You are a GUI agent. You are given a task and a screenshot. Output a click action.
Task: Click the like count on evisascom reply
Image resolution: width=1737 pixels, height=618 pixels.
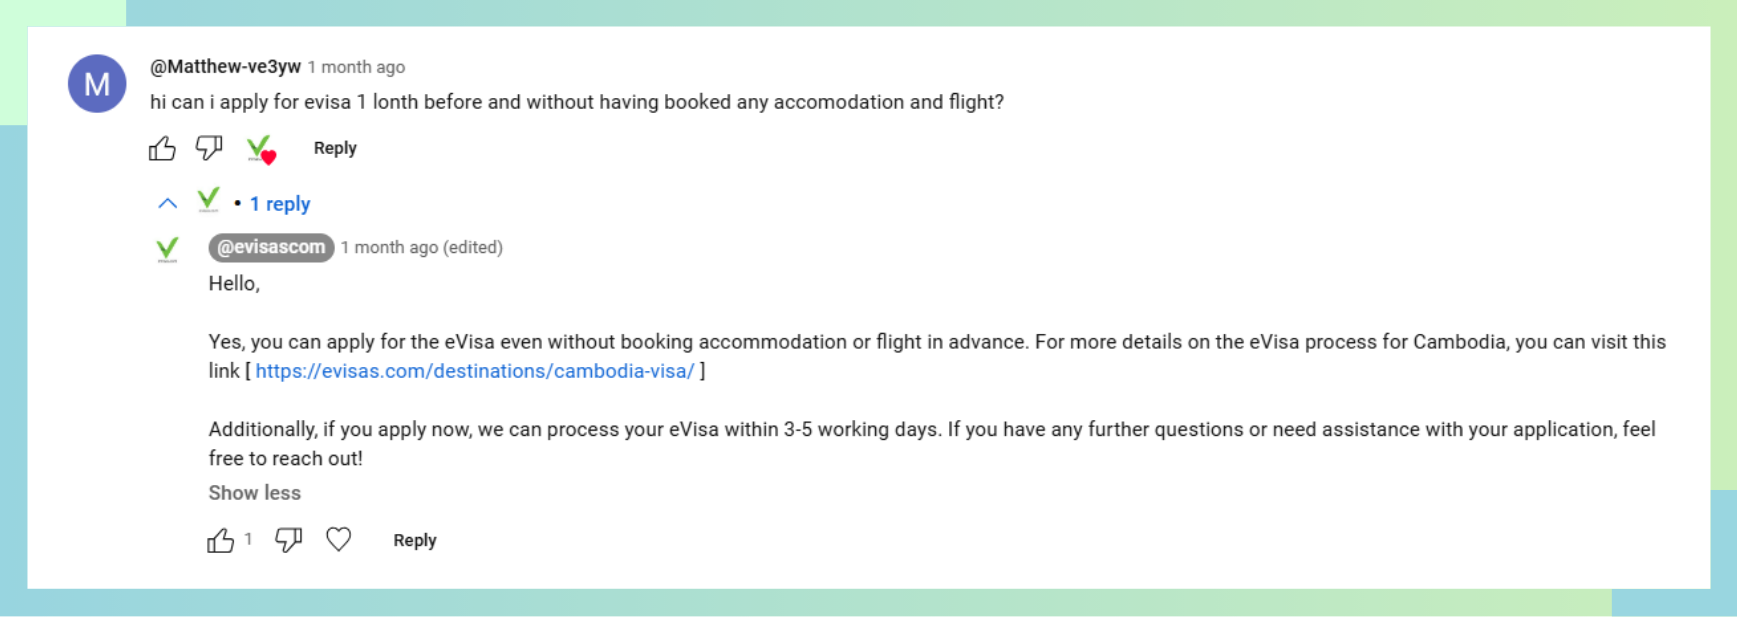[248, 539]
